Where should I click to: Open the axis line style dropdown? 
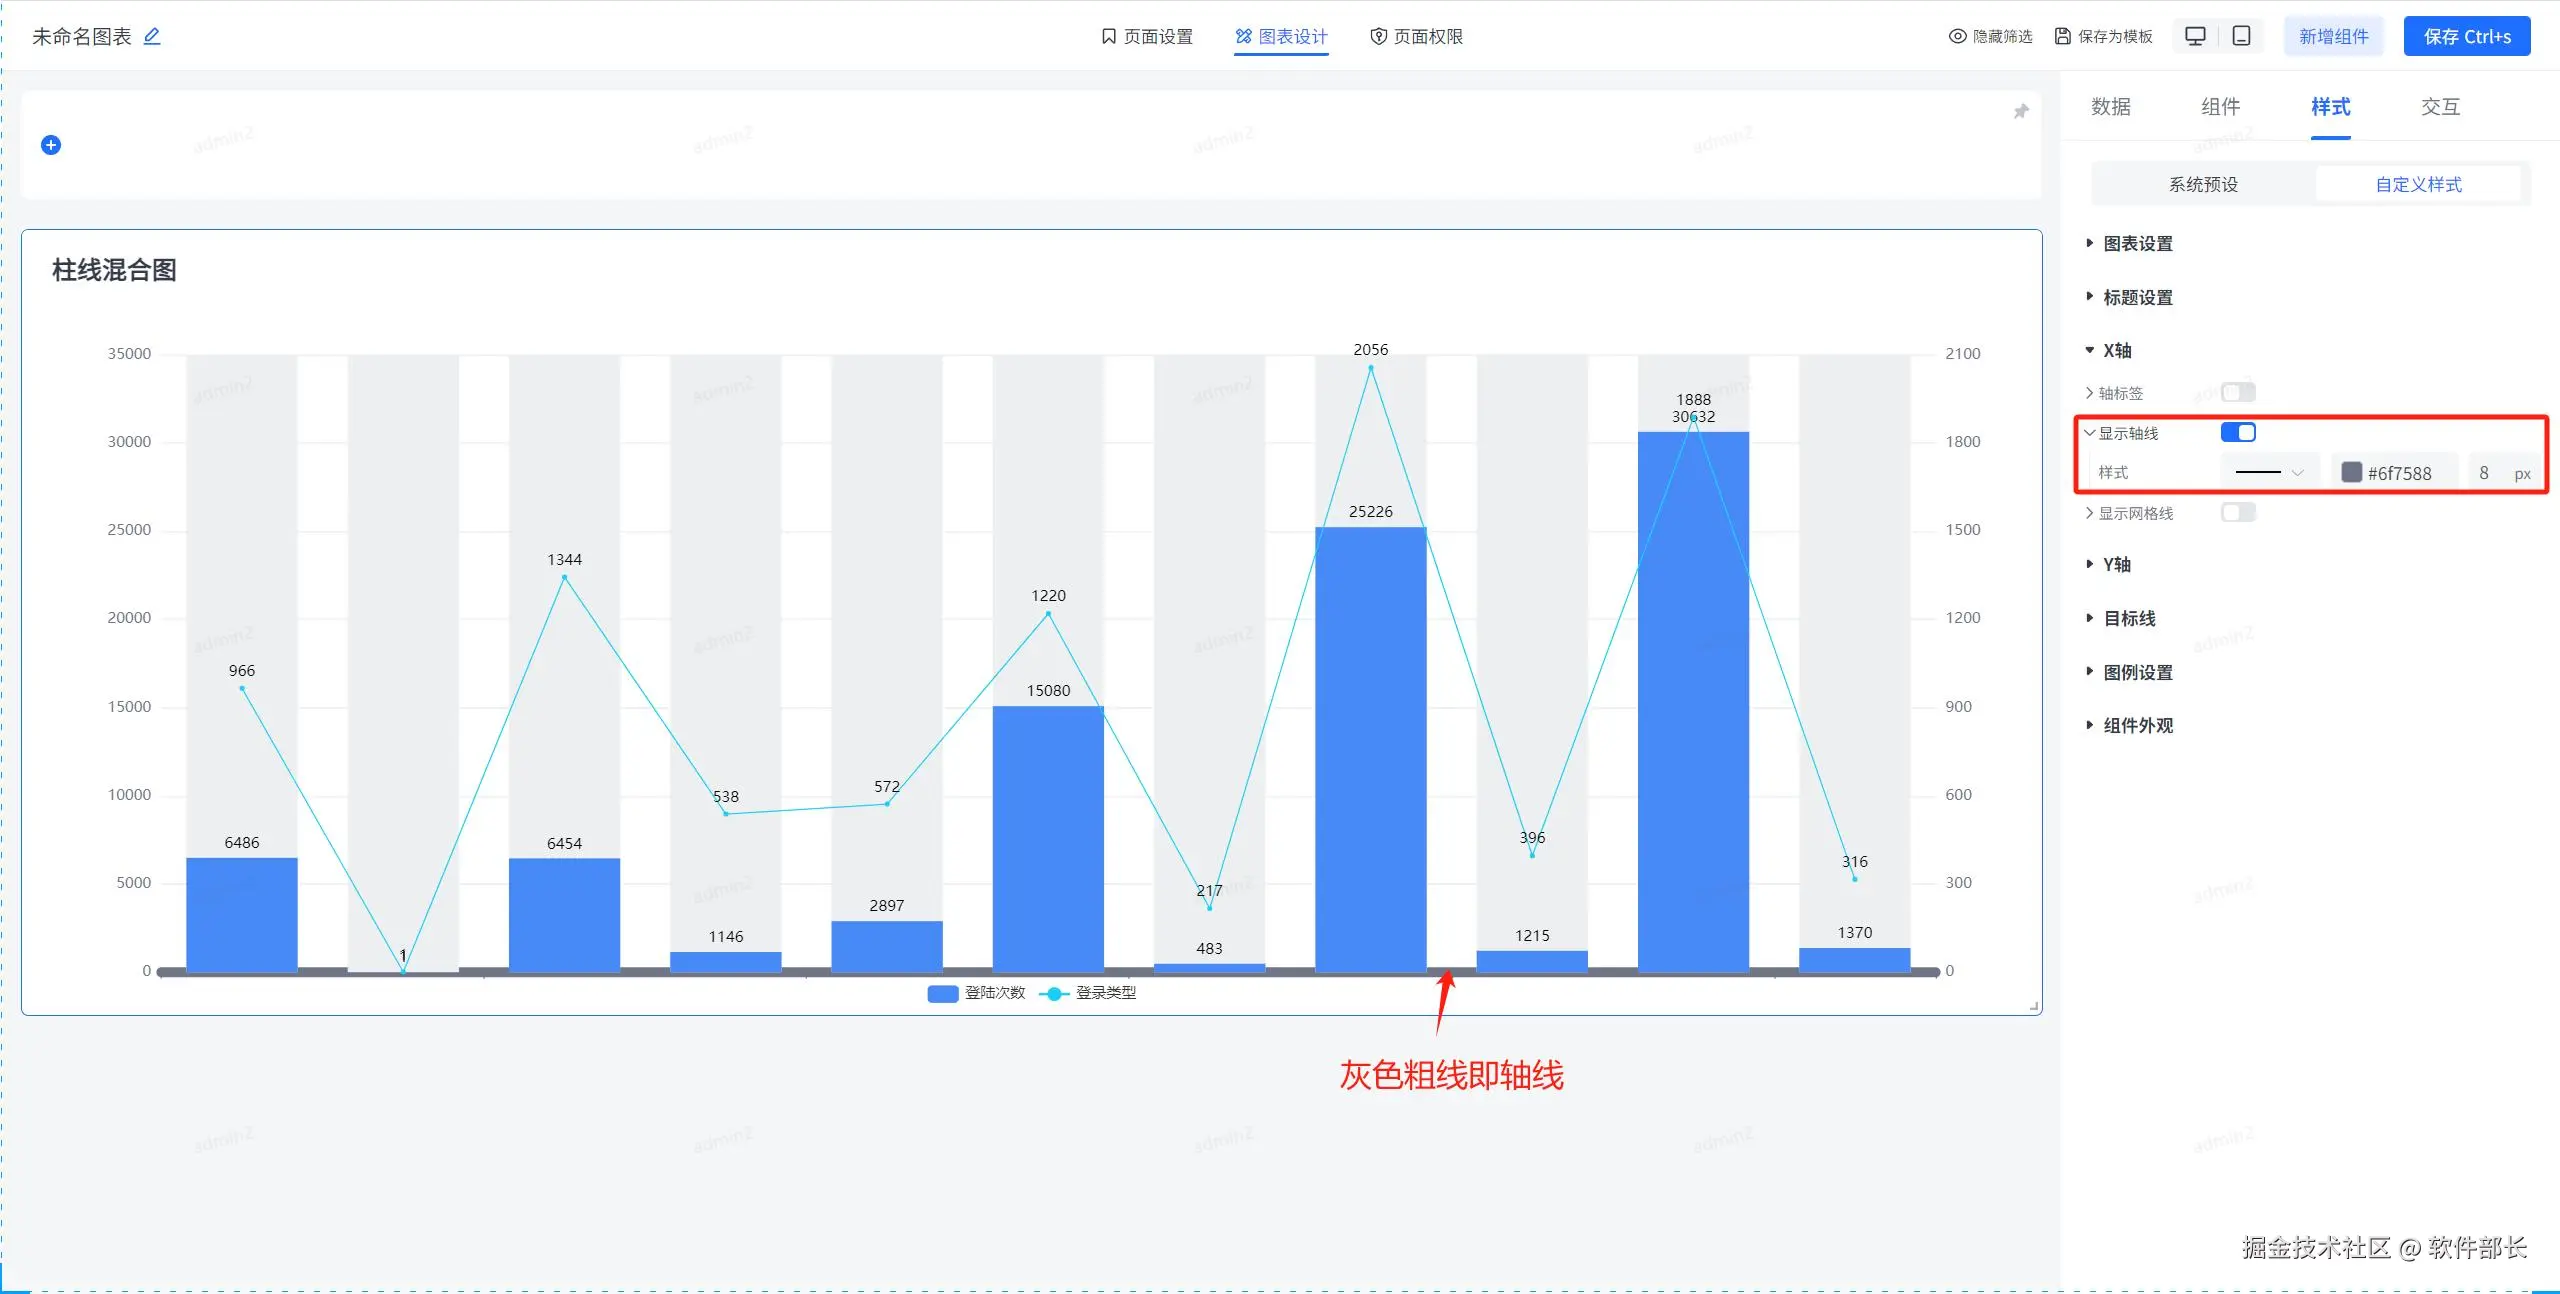point(2269,472)
